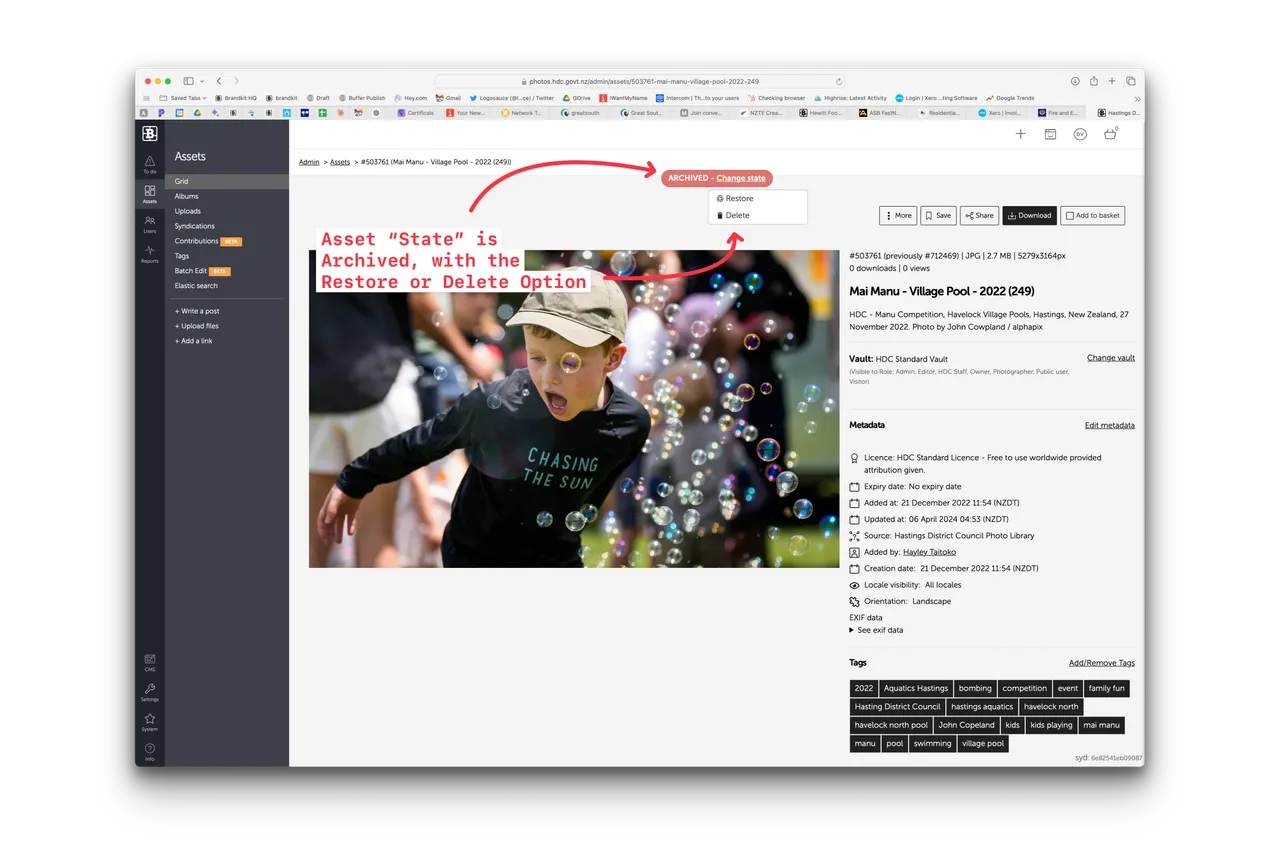Click the plus icon in the top toolbar

(x=1020, y=133)
